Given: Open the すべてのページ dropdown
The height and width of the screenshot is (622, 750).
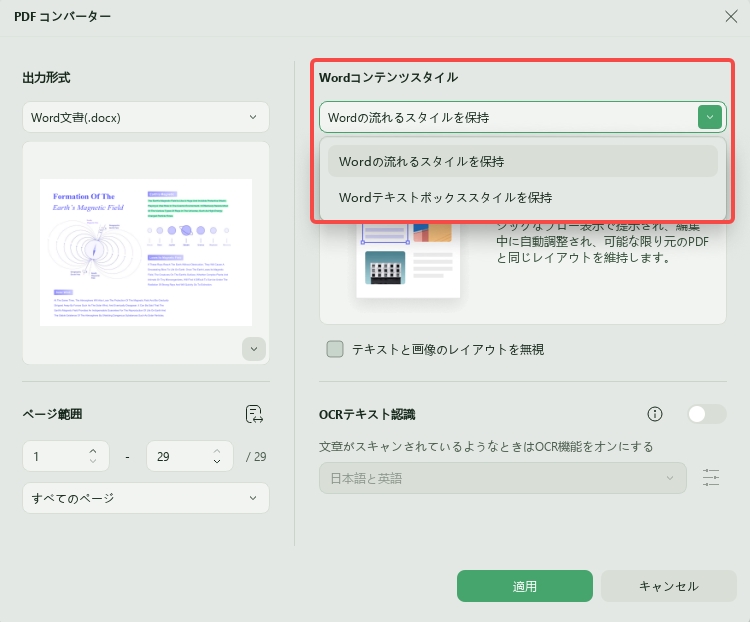Looking at the screenshot, I should (146, 498).
